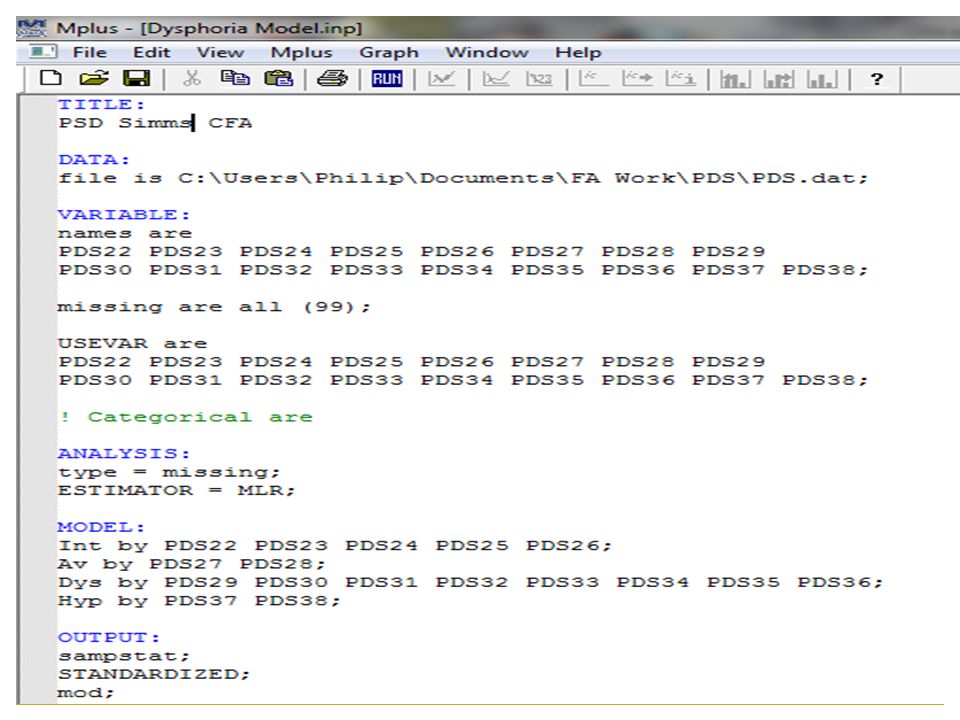Click the 'type = missing;' line
This screenshot has height=720, width=960.
(x=169, y=472)
